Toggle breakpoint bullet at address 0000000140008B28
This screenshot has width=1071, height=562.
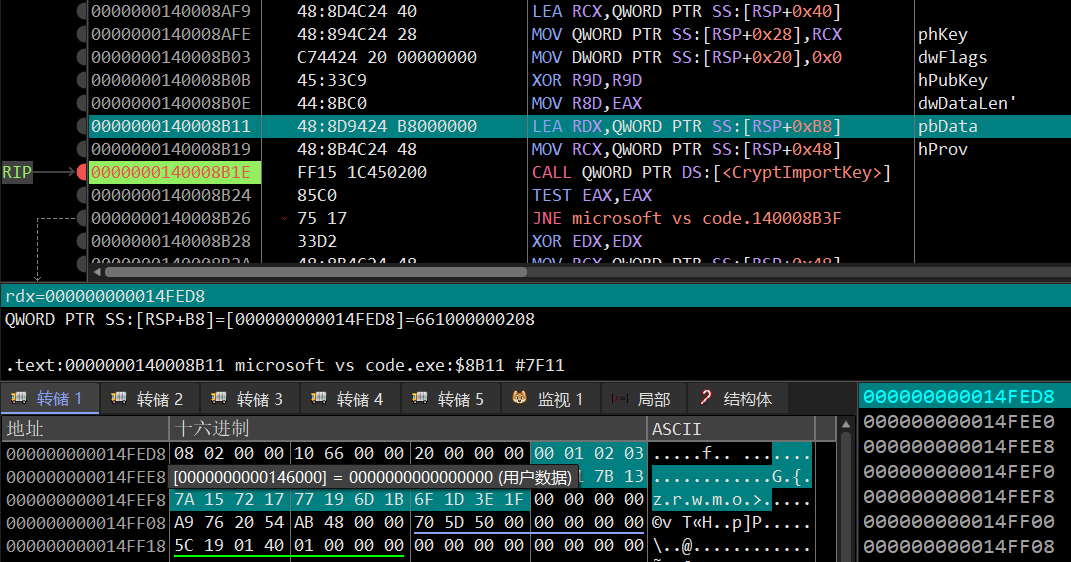[x=82, y=241]
